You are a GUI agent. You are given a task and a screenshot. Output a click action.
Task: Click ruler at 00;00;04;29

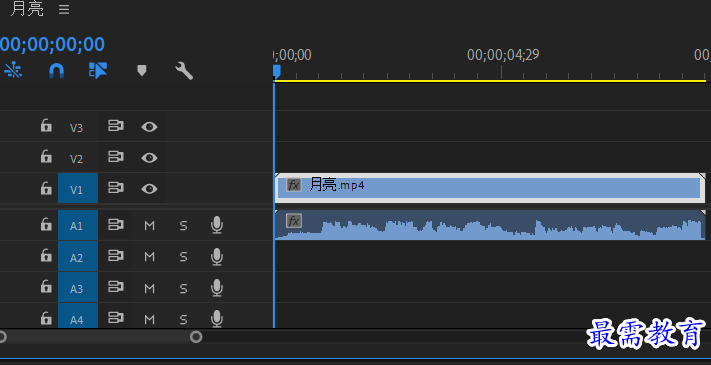click(502, 55)
